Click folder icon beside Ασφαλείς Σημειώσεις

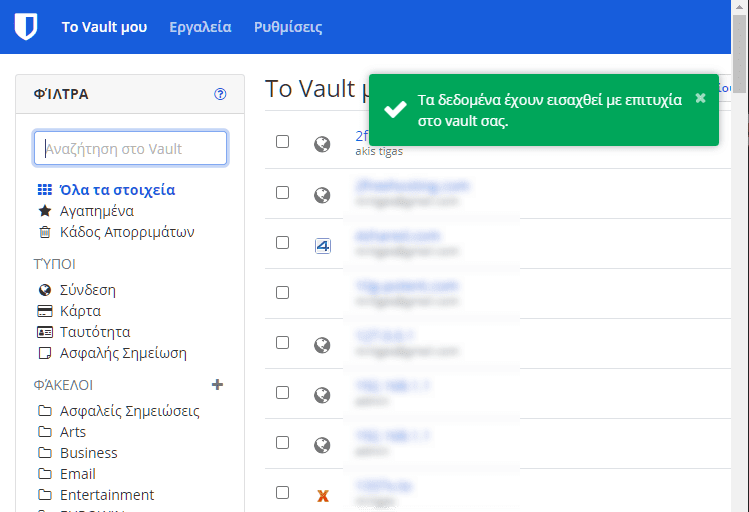pyautogui.click(x=45, y=411)
